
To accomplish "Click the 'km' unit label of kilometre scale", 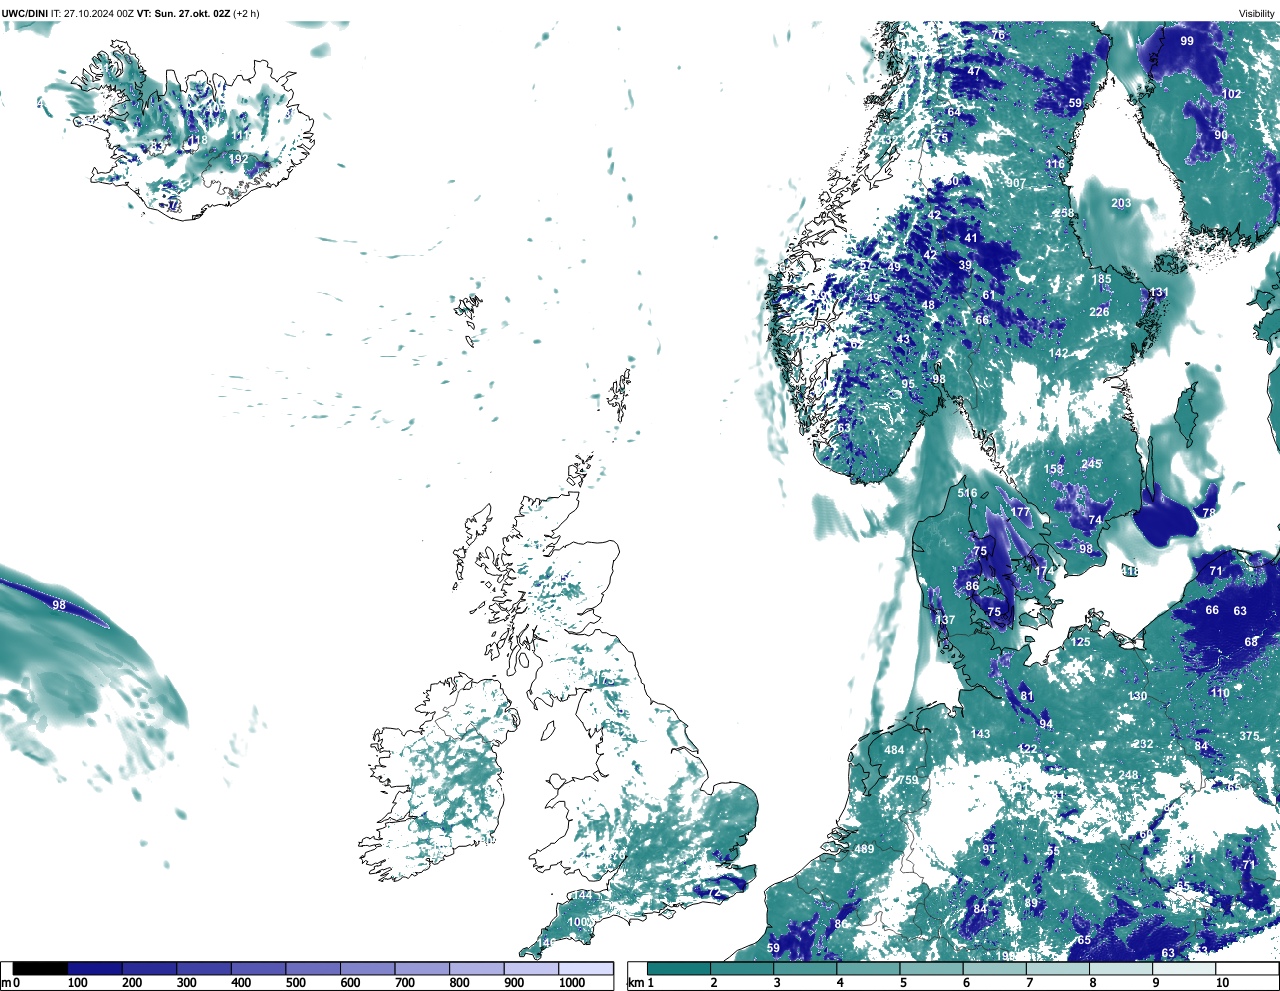I will point(635,983).
